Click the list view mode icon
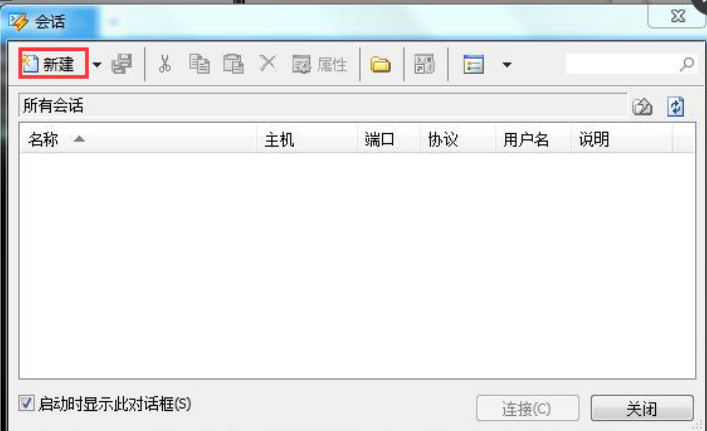This screenshot has width=707, height=431. click(x=473, y=64)
